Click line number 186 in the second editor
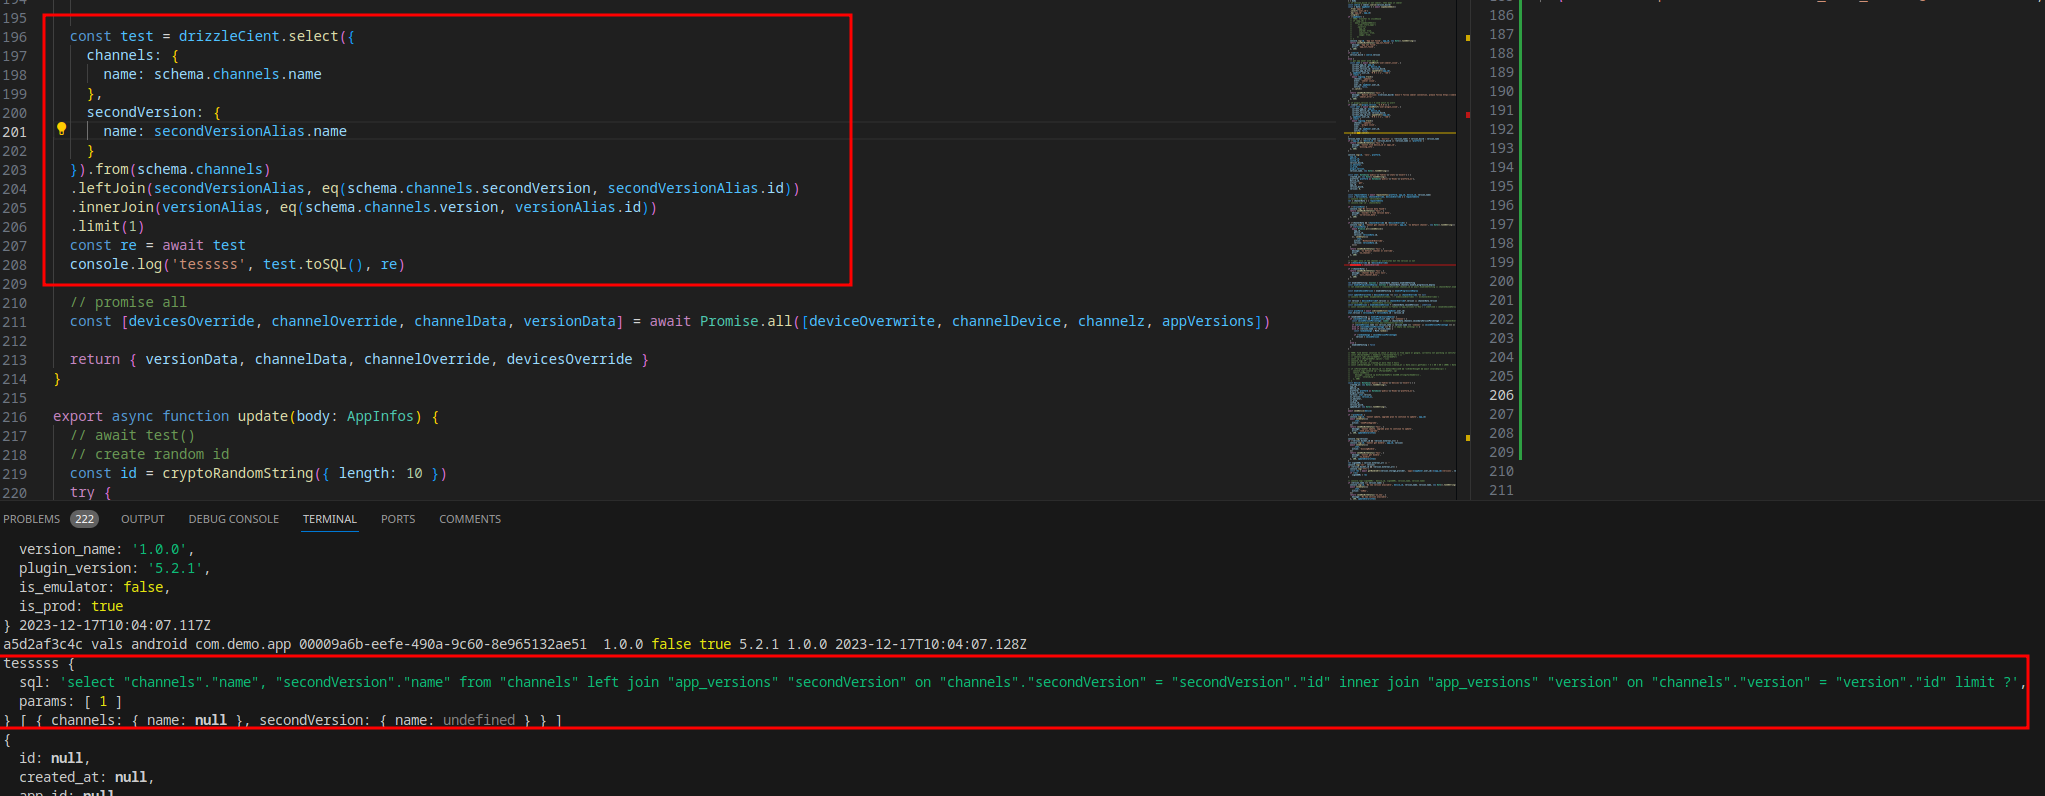 coord(1501,15)
